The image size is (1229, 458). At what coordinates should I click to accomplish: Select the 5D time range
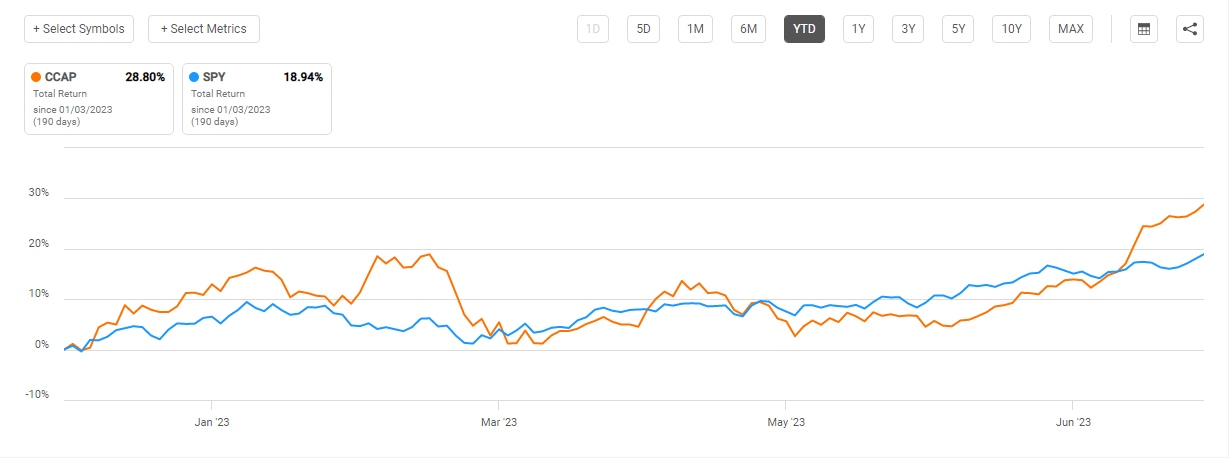(643, 29)
